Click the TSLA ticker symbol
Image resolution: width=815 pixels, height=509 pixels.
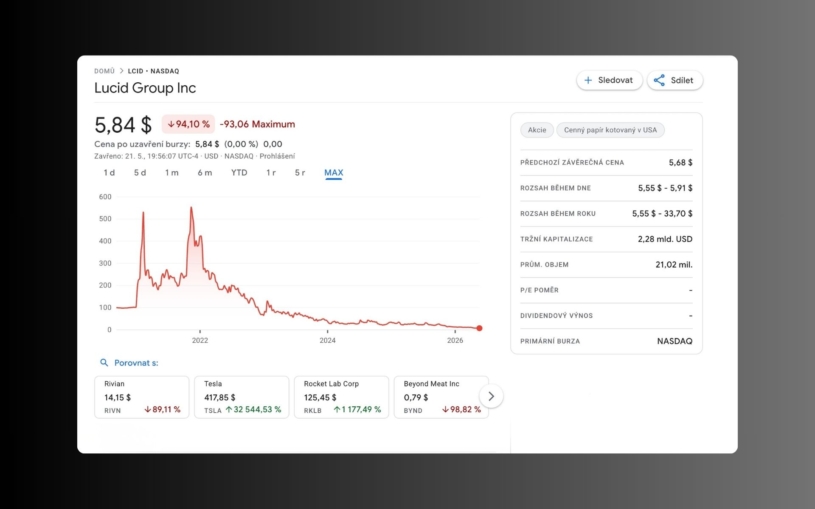[213, 410]
